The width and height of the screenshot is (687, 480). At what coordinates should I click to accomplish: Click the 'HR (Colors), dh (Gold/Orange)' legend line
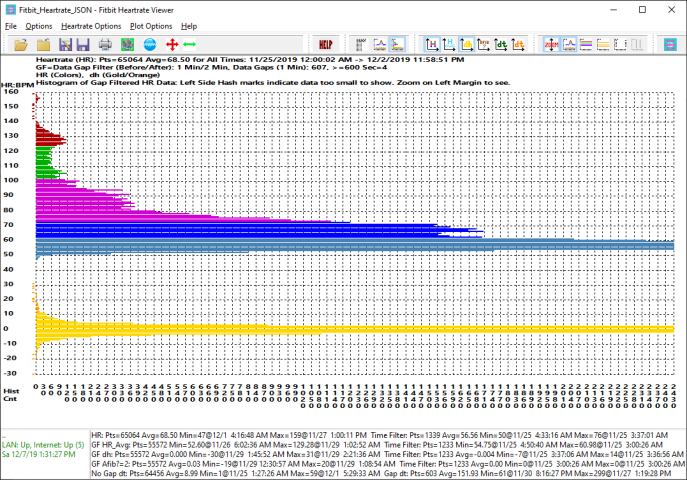(x=98, y=75)
